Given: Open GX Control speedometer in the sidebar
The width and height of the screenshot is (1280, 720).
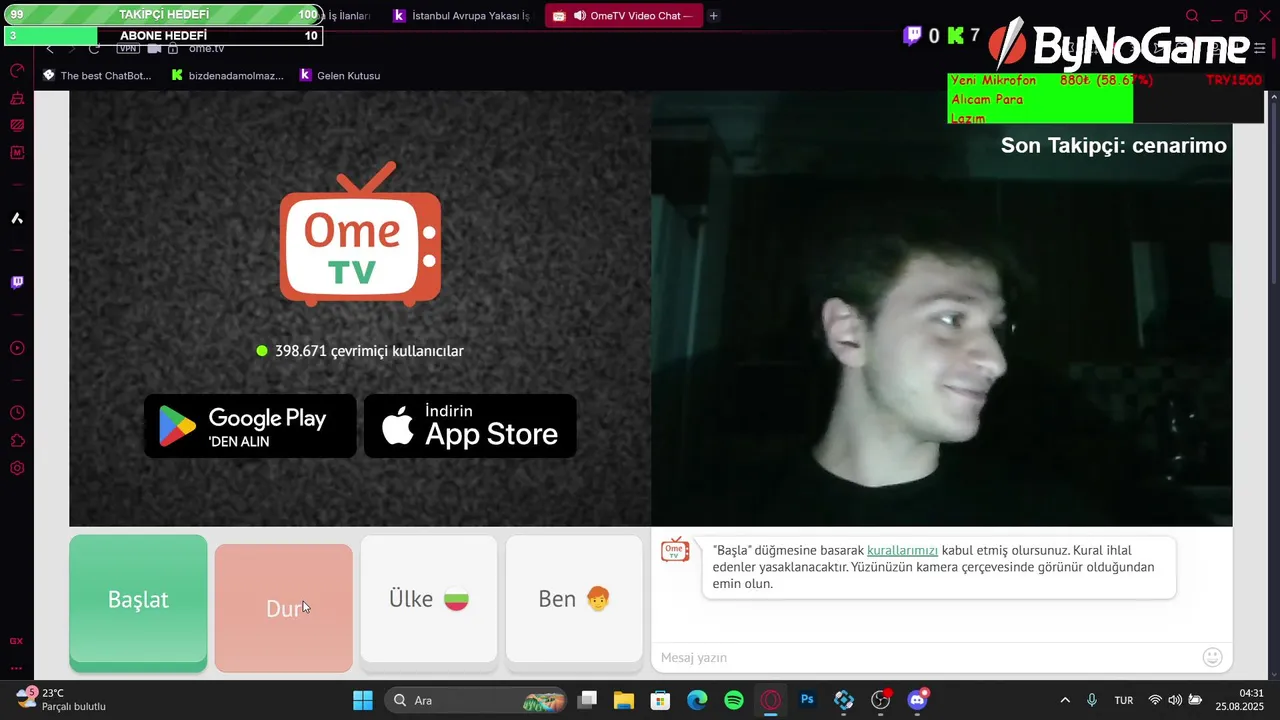Looking at the screenshot, I should [17, 71].
